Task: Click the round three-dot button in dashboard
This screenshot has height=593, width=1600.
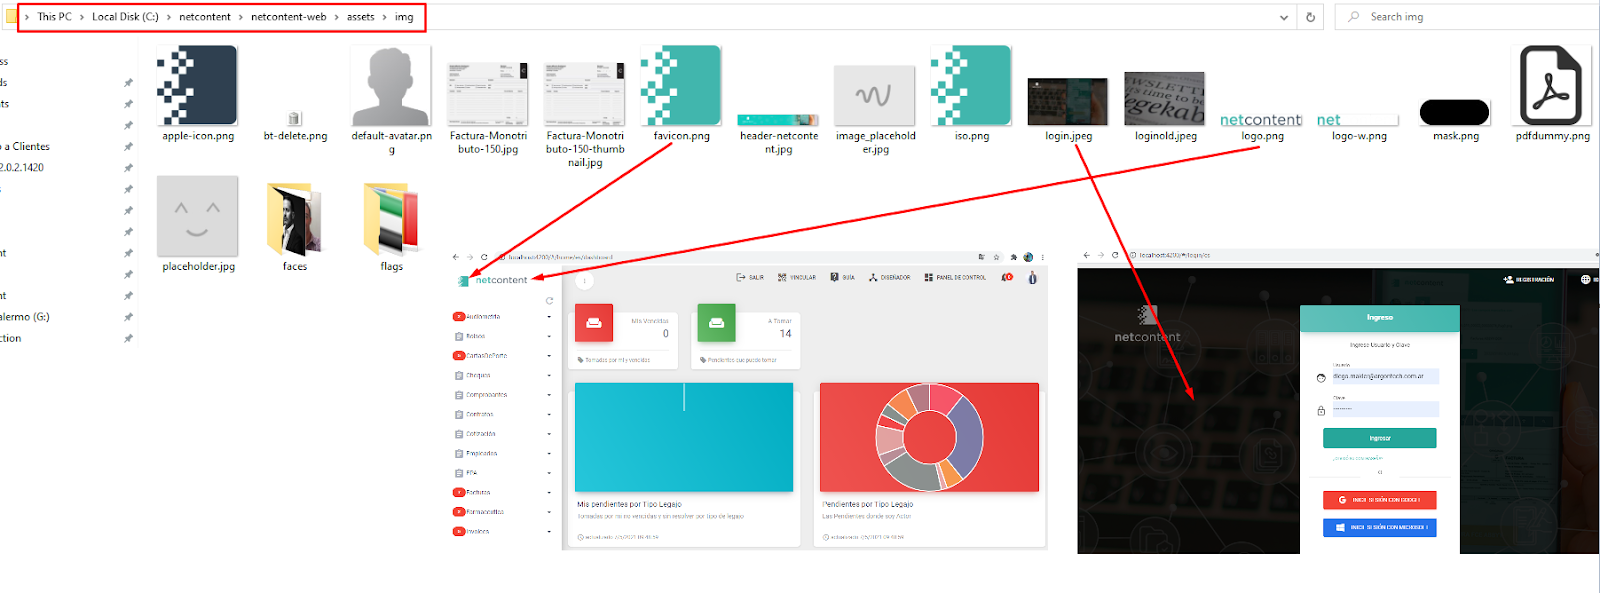Action: coord(584,281)
